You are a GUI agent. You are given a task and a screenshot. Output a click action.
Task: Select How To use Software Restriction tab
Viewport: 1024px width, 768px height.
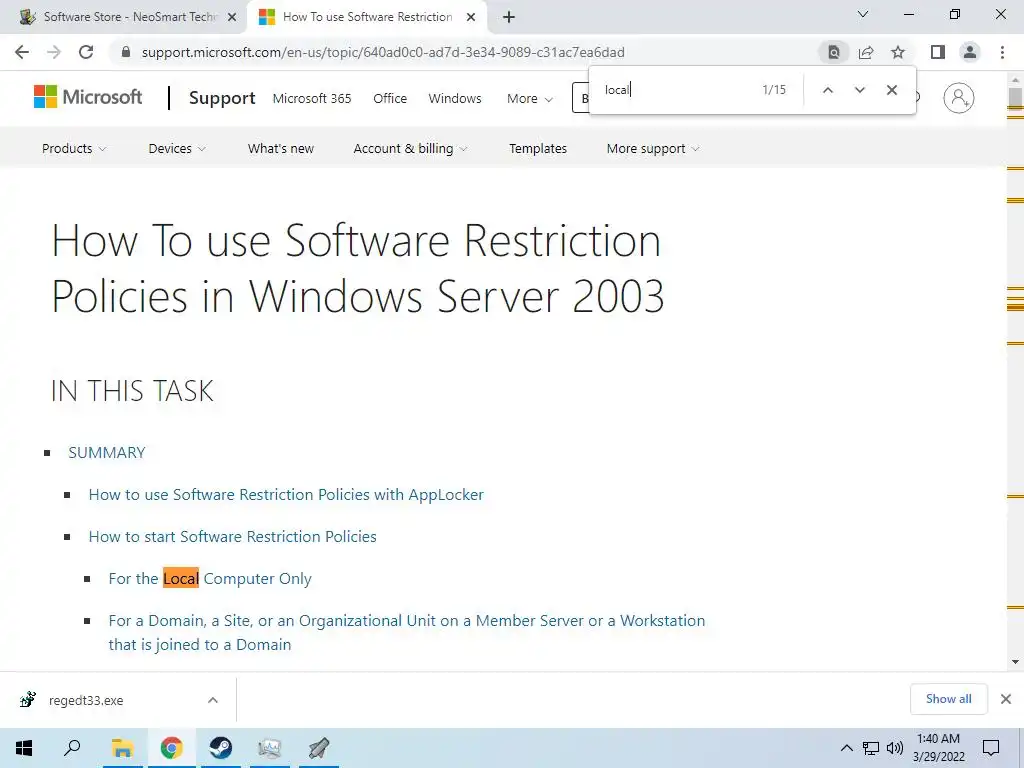[x=367, y=17]
